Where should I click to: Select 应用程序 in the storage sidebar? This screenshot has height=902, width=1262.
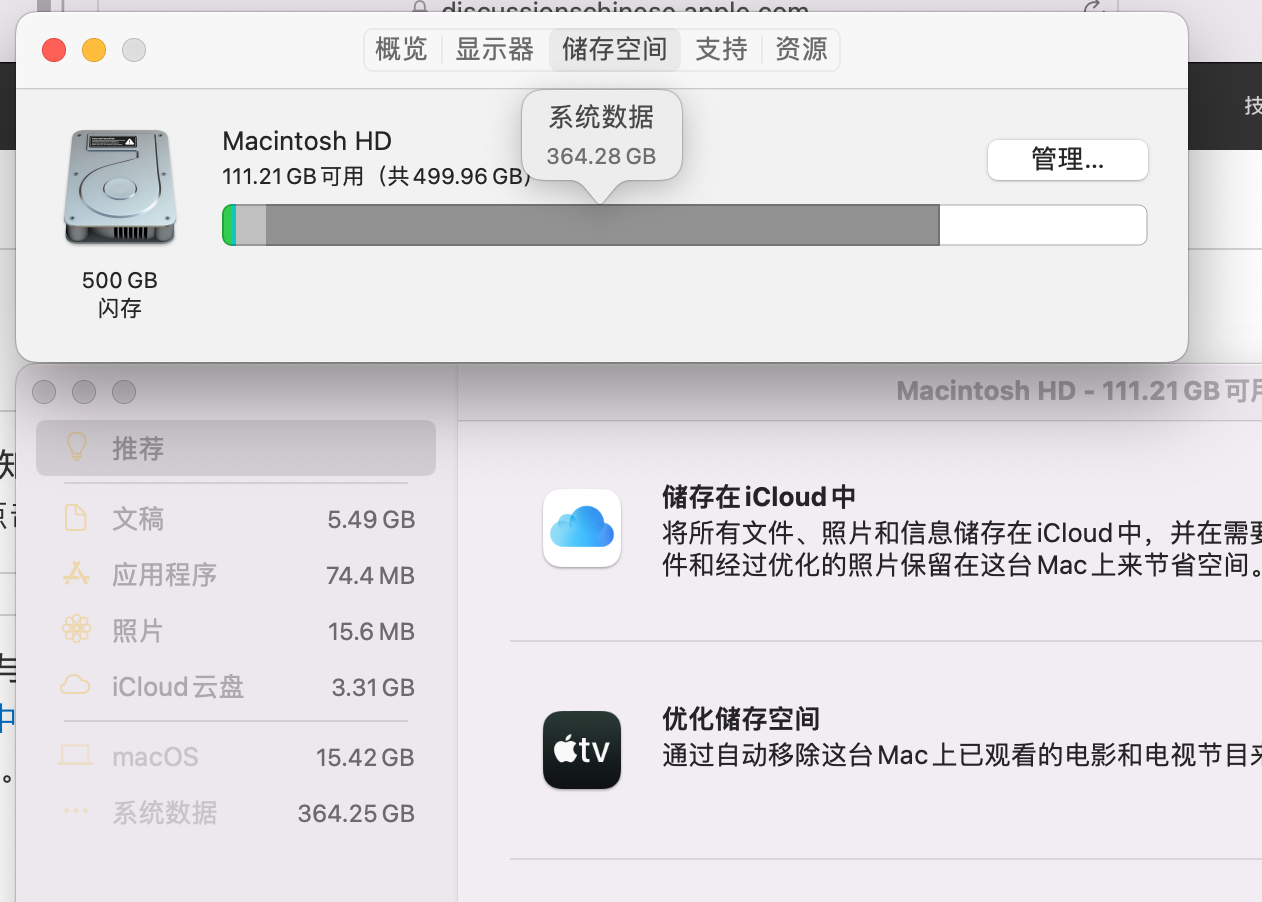point(236,575)
